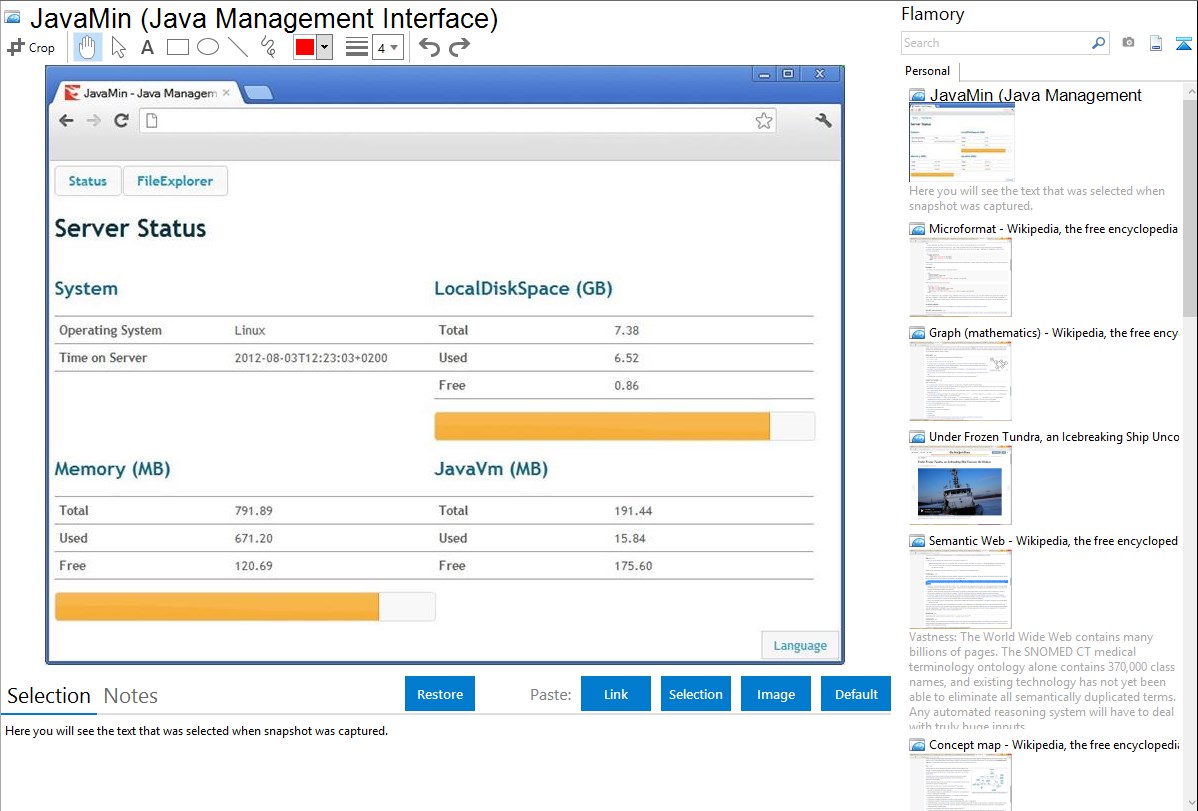Select the JavaMin - Java Management browser tab
The image size is (1198, 811).
(x=147, y=93)
